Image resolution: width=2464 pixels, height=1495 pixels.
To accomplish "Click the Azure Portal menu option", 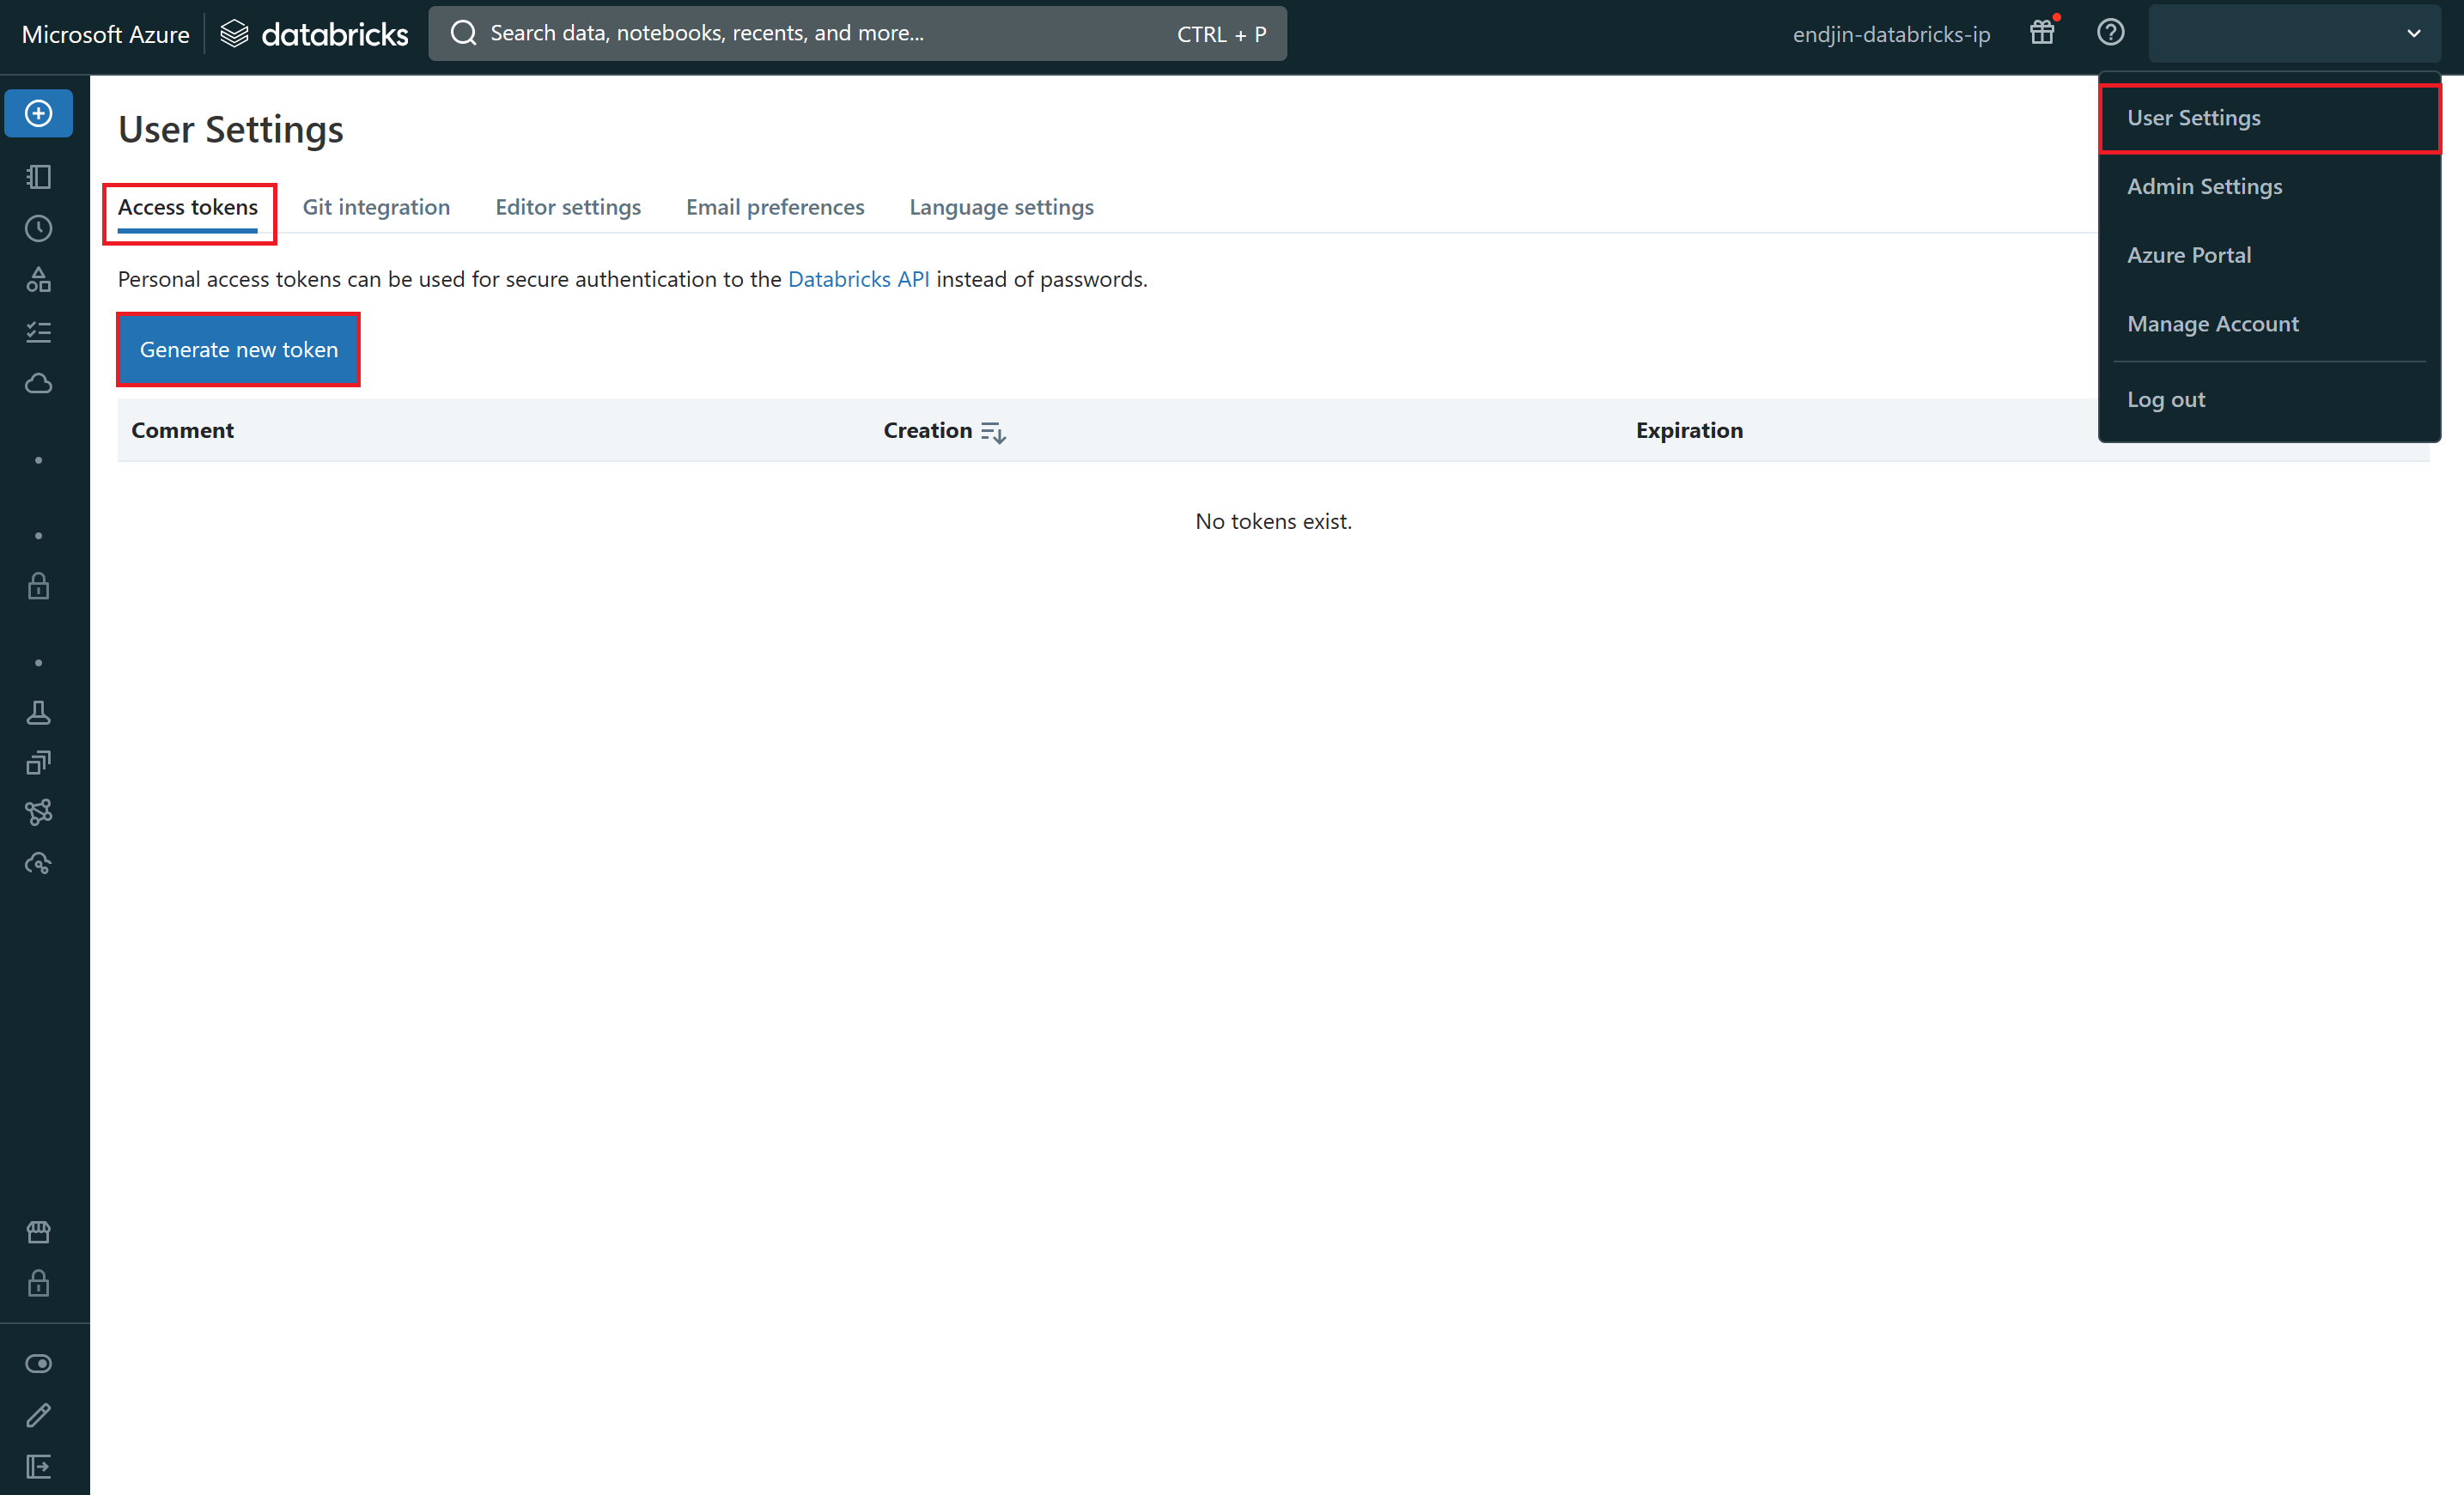I will click(x=2187, y=253).
